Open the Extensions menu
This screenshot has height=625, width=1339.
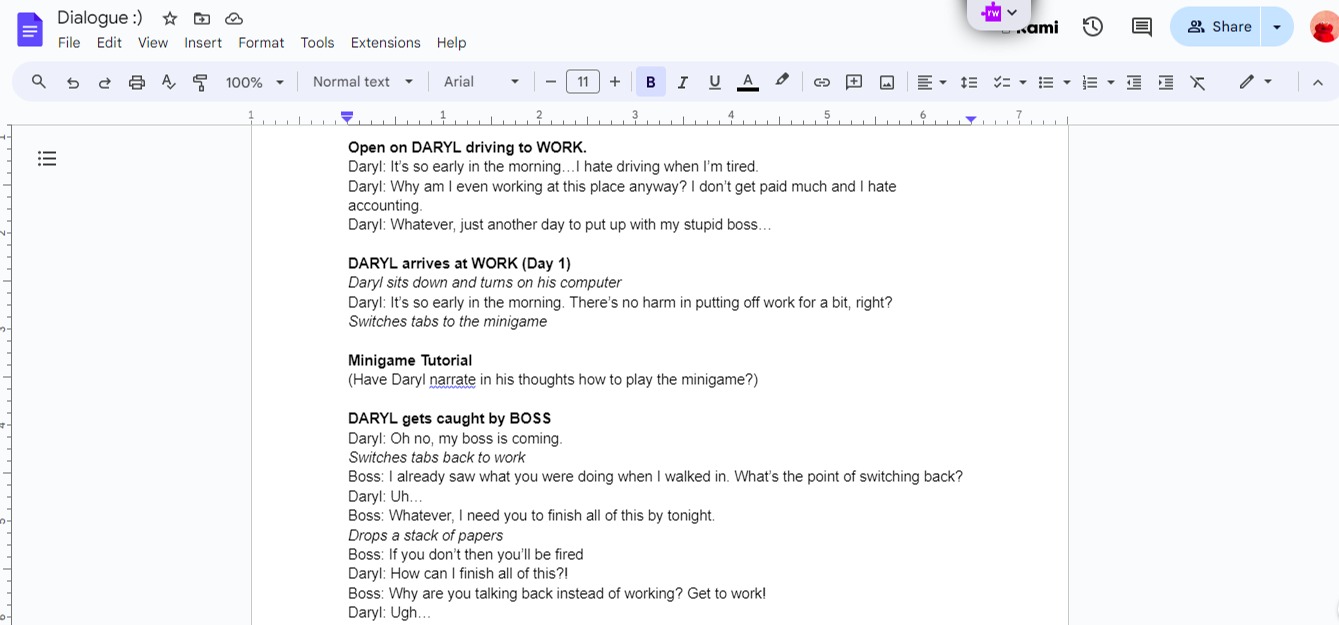[385, 43]
